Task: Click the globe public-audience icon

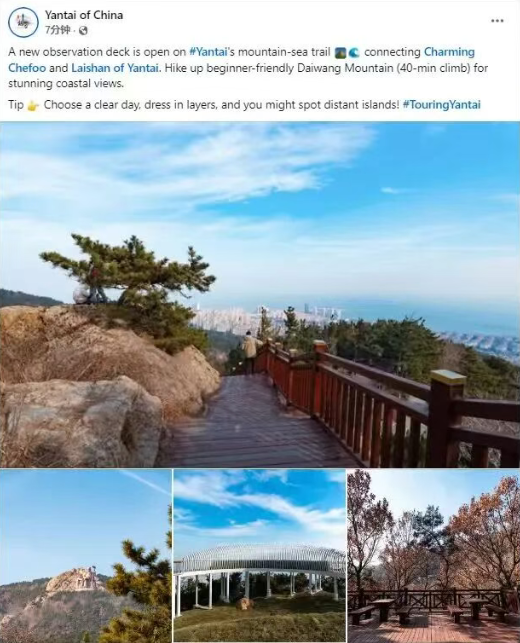Action: [x=83, y=30]
